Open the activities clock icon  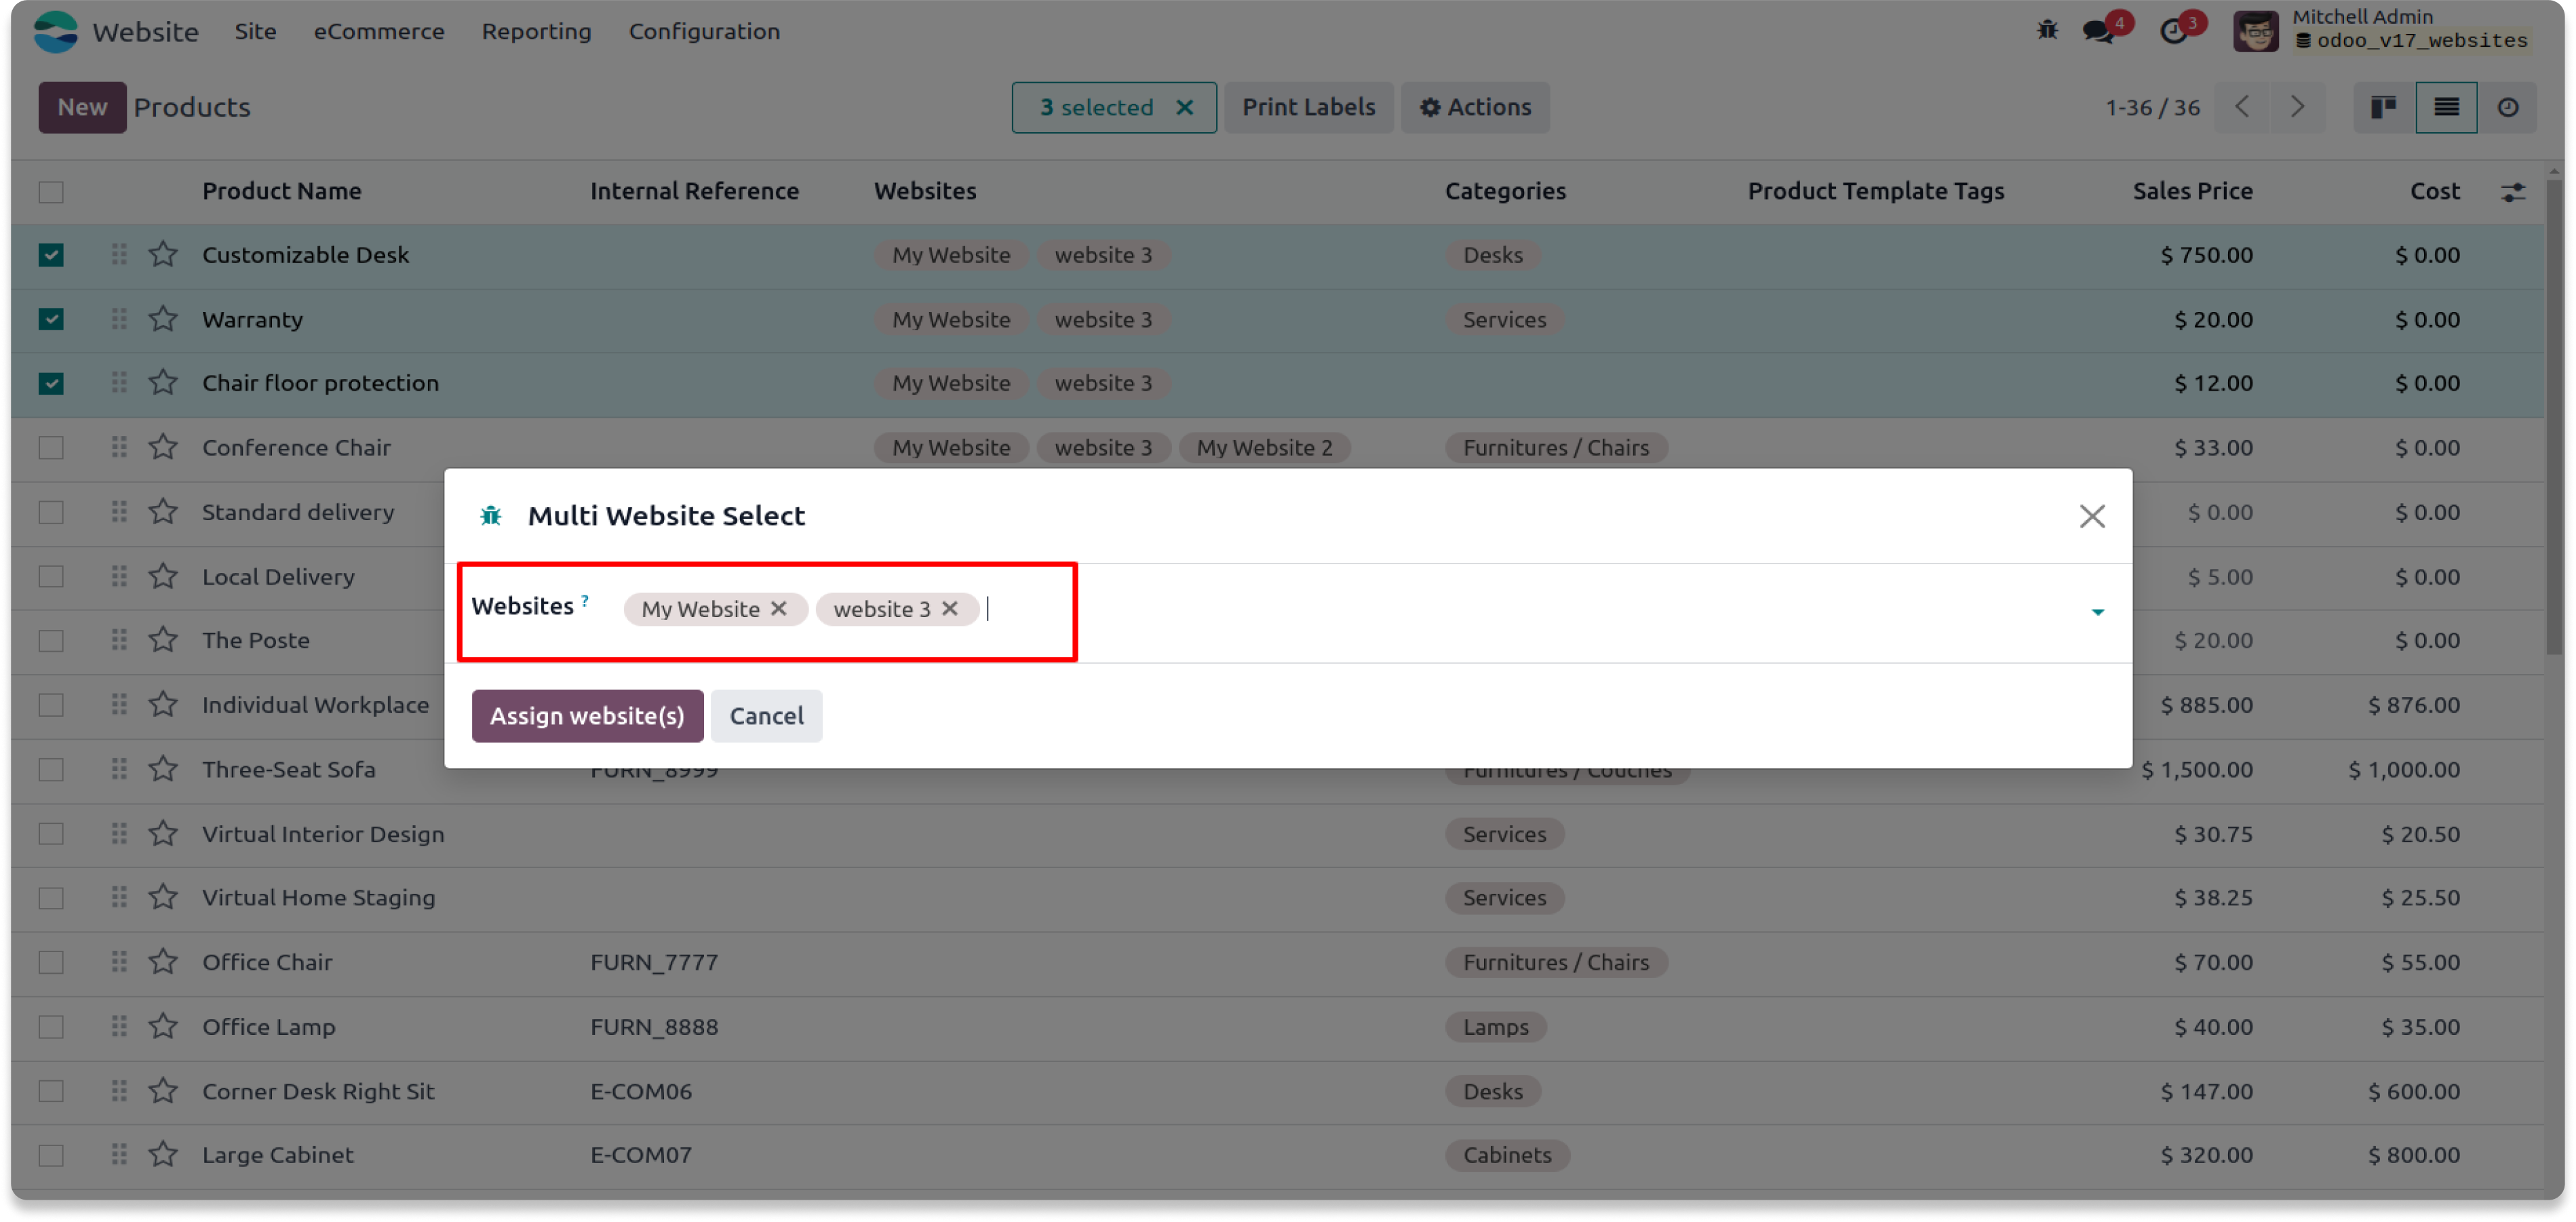(2174, 31)
